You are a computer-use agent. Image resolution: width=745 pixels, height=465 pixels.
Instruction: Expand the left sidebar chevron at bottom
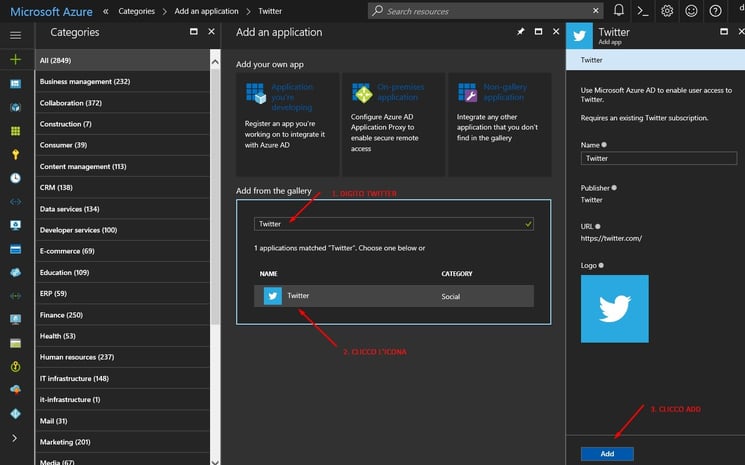point(15,438)
